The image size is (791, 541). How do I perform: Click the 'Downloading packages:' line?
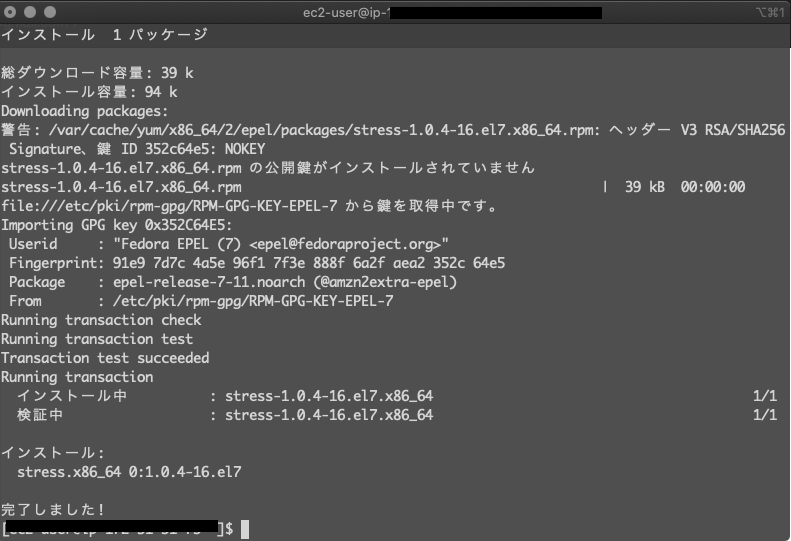(84, 111)
